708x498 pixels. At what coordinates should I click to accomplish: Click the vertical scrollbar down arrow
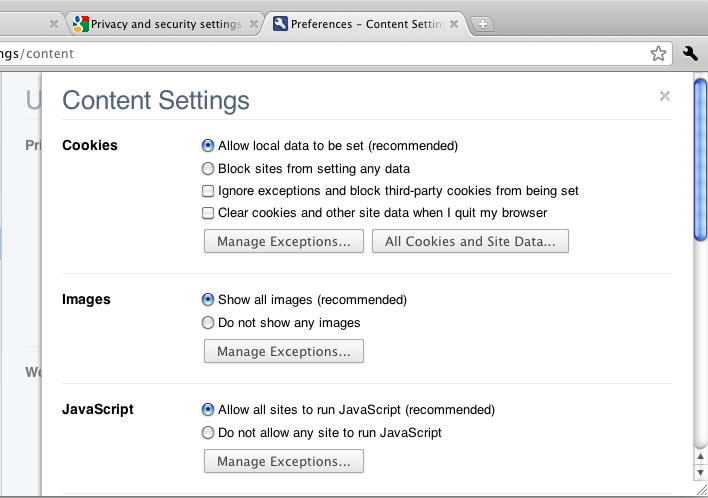tap(700, 472)
